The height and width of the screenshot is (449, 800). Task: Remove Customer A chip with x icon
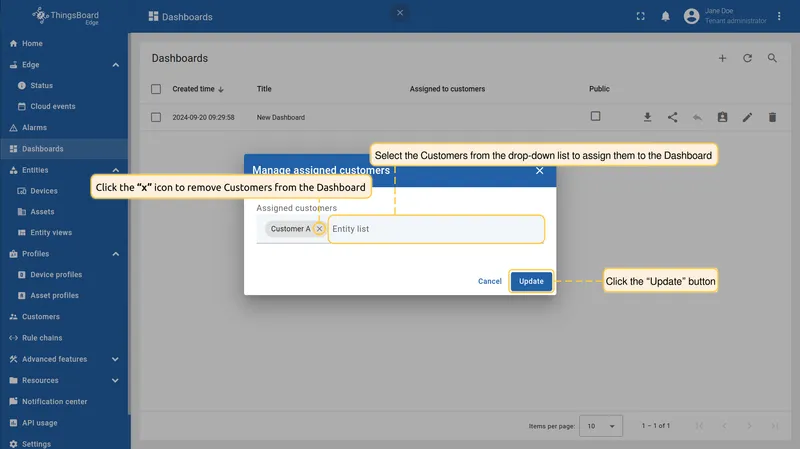coord(319,229)
